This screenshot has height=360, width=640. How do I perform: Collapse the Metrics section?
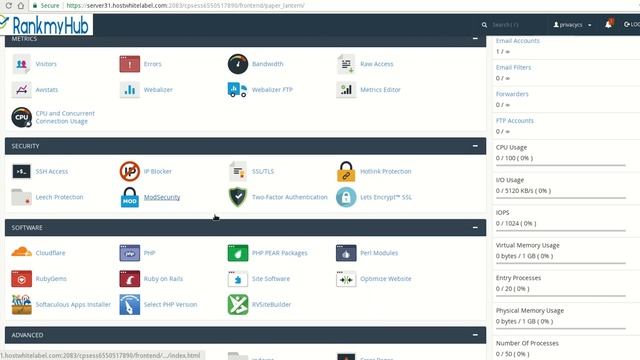475,38
